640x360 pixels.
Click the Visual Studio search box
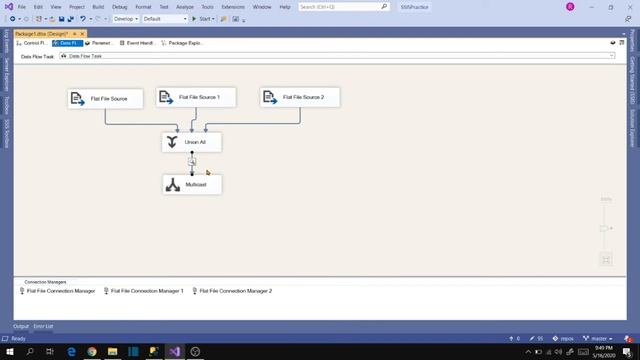344,7
